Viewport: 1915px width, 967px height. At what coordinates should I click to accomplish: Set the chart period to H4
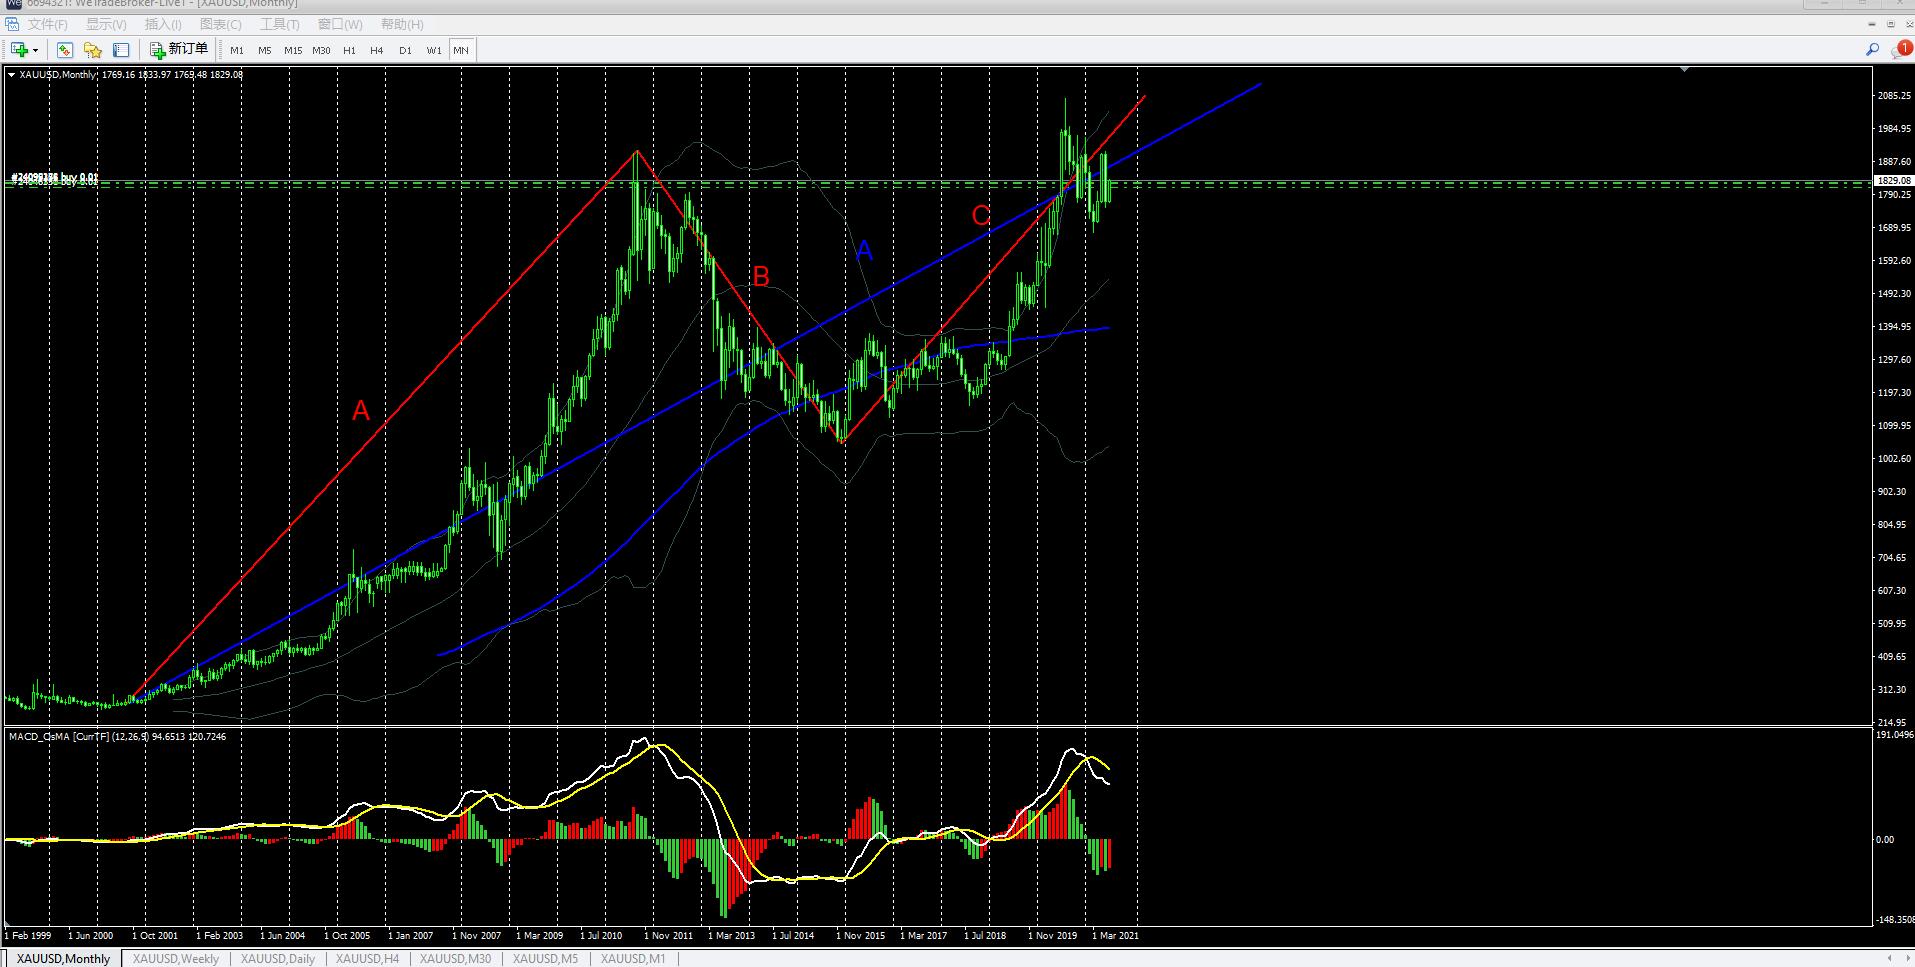377,50
